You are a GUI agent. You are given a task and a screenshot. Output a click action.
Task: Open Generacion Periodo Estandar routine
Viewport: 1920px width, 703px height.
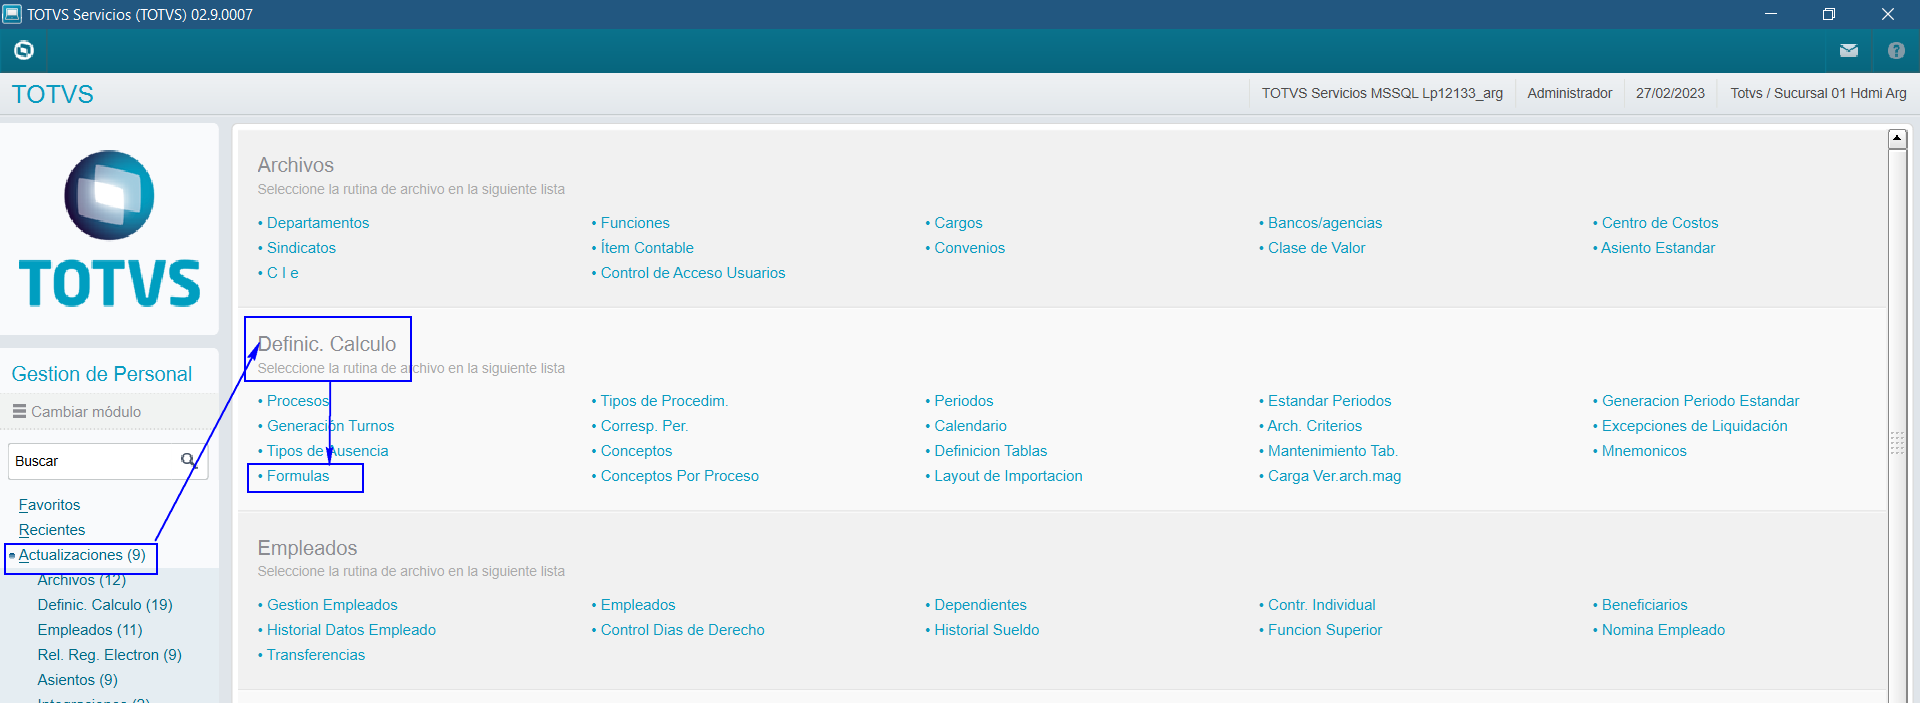[x=1700, y=401]
